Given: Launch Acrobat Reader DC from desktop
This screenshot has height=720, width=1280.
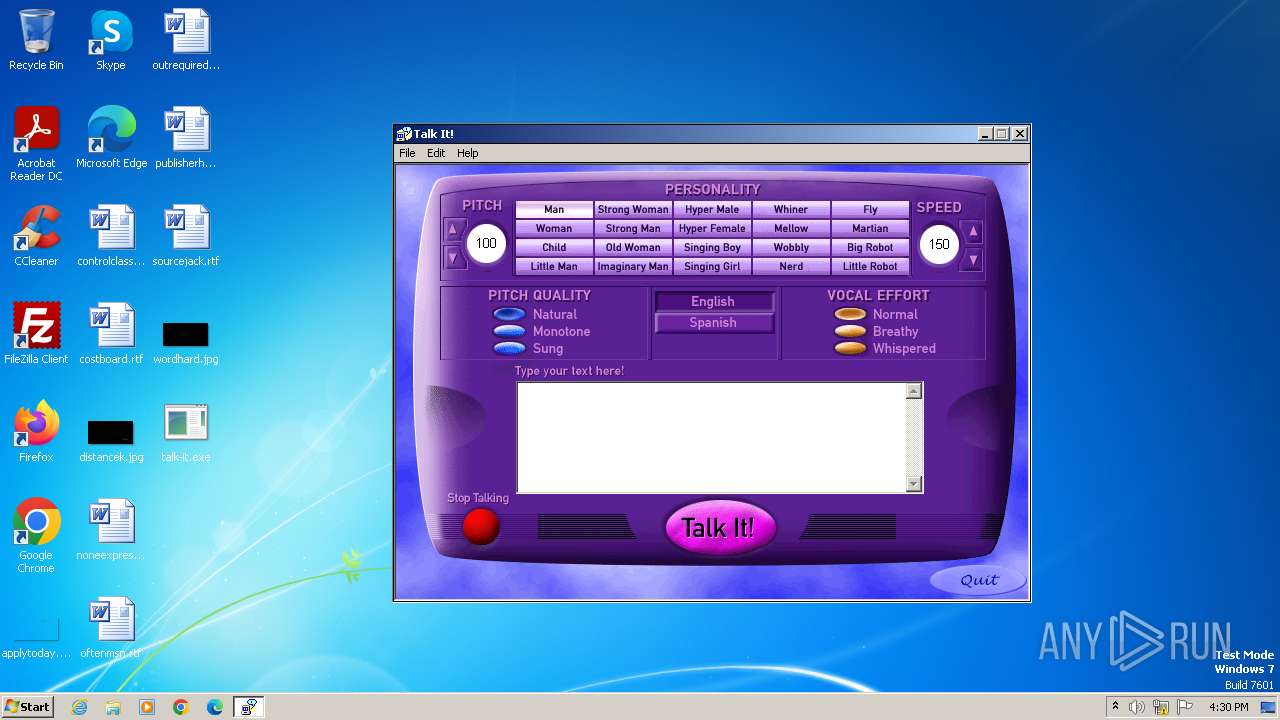Looking at the screenshot, I should coord(36,144).
